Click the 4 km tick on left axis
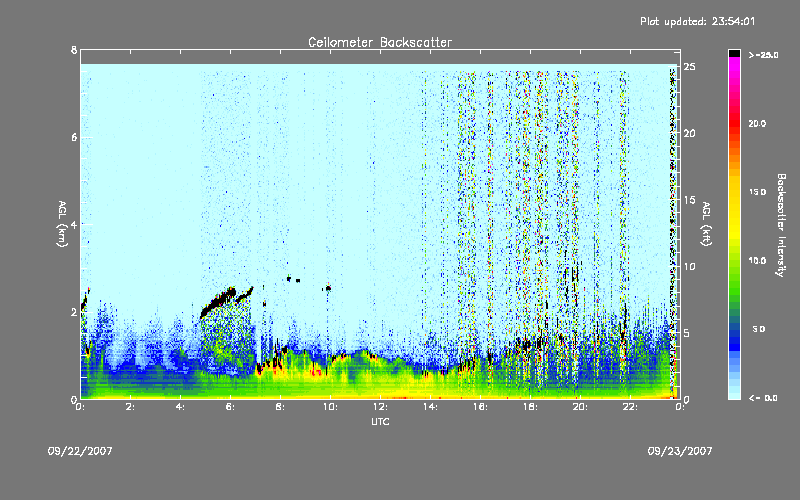Screen dimensions: 800x500 [x=74, y=225]
